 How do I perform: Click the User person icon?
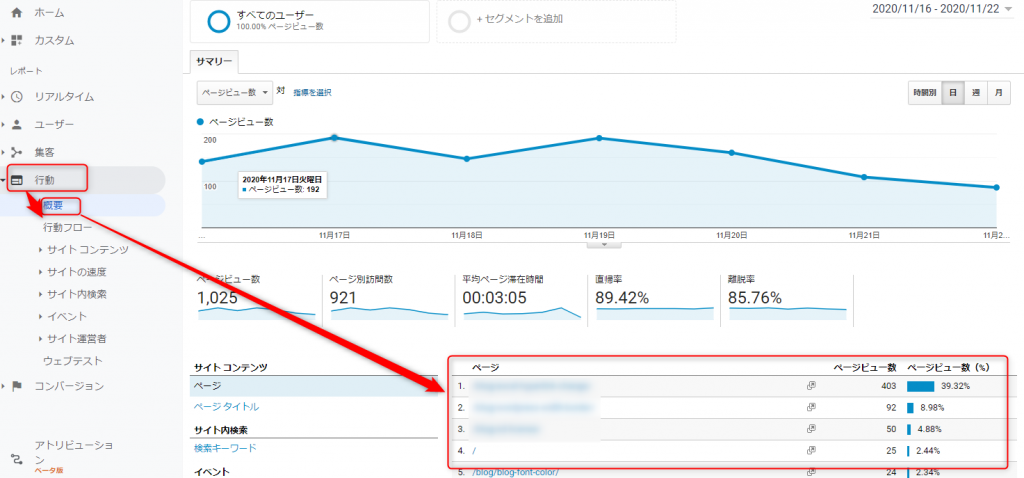click(17, 124)
